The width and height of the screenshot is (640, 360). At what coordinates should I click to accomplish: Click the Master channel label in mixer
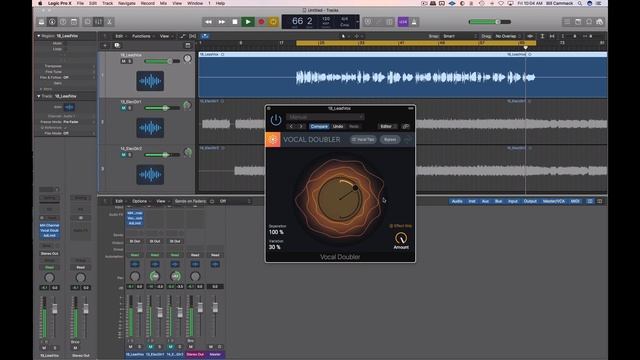point(215,355)
